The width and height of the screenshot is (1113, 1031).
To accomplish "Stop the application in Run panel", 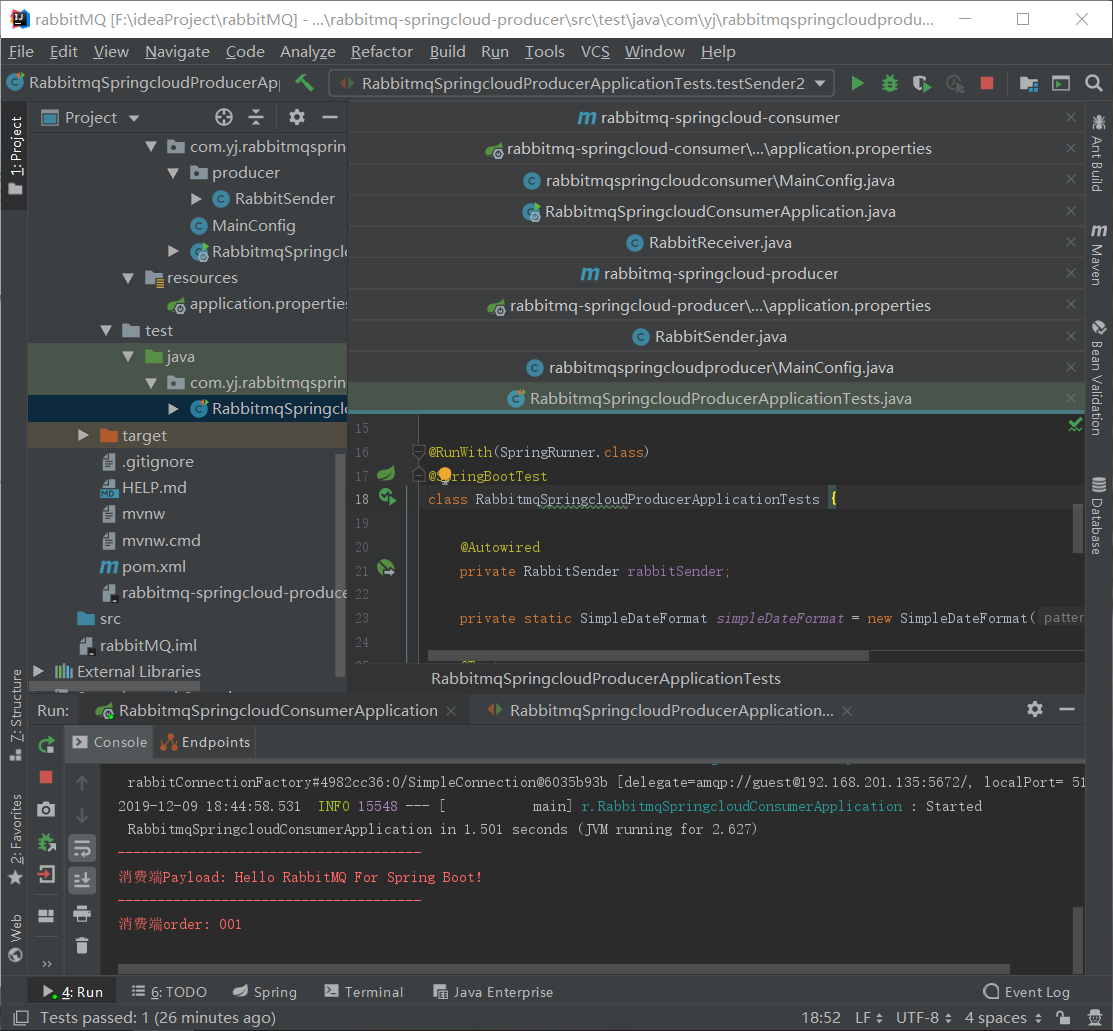I will coord(46,777).
